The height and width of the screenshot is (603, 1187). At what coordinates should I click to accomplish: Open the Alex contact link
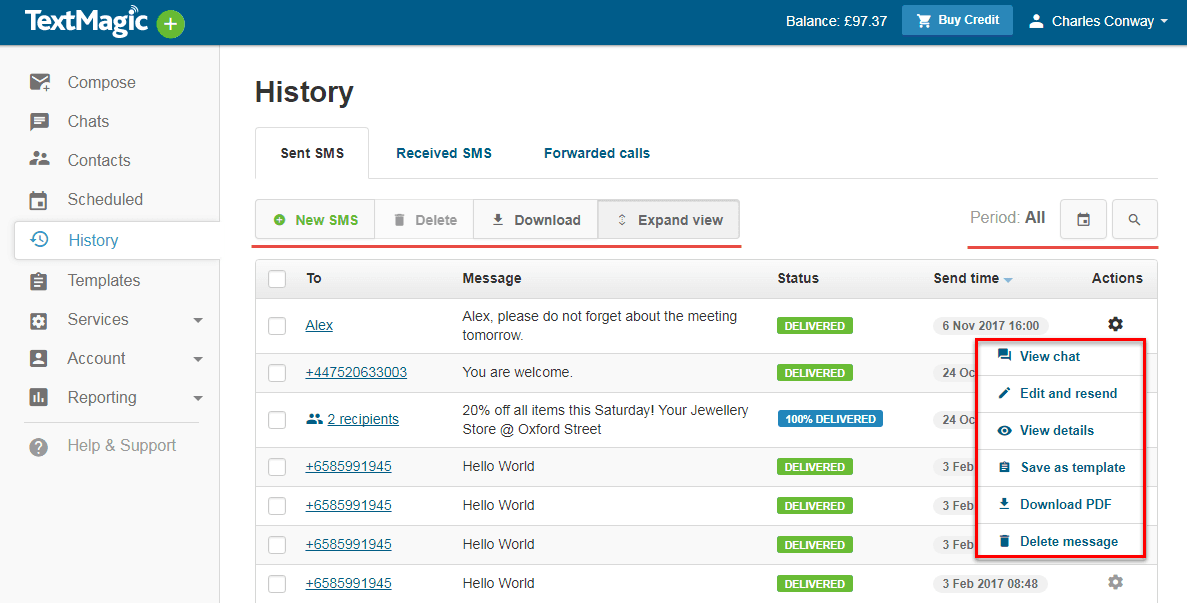(x=319, y=325)
